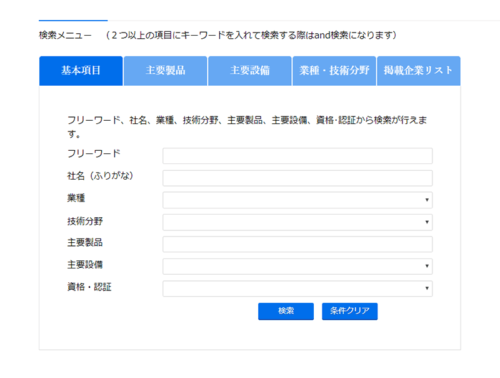Click the 主要設備 dropdown arrow icon
The image size is (500, 378).
(427, 266)
